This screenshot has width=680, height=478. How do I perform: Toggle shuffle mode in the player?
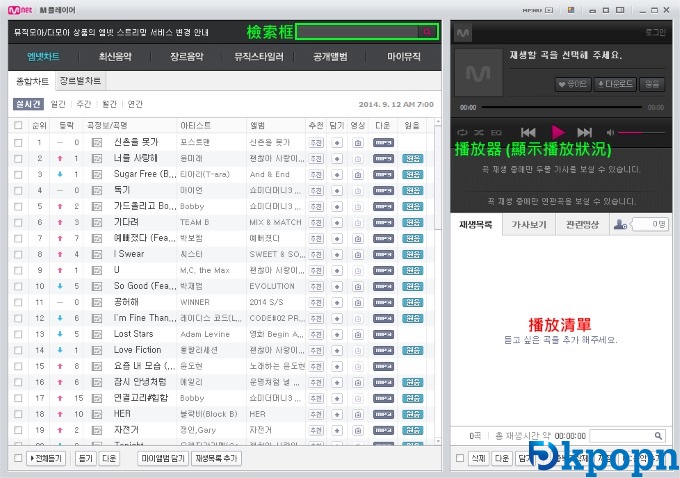point(479,132)
